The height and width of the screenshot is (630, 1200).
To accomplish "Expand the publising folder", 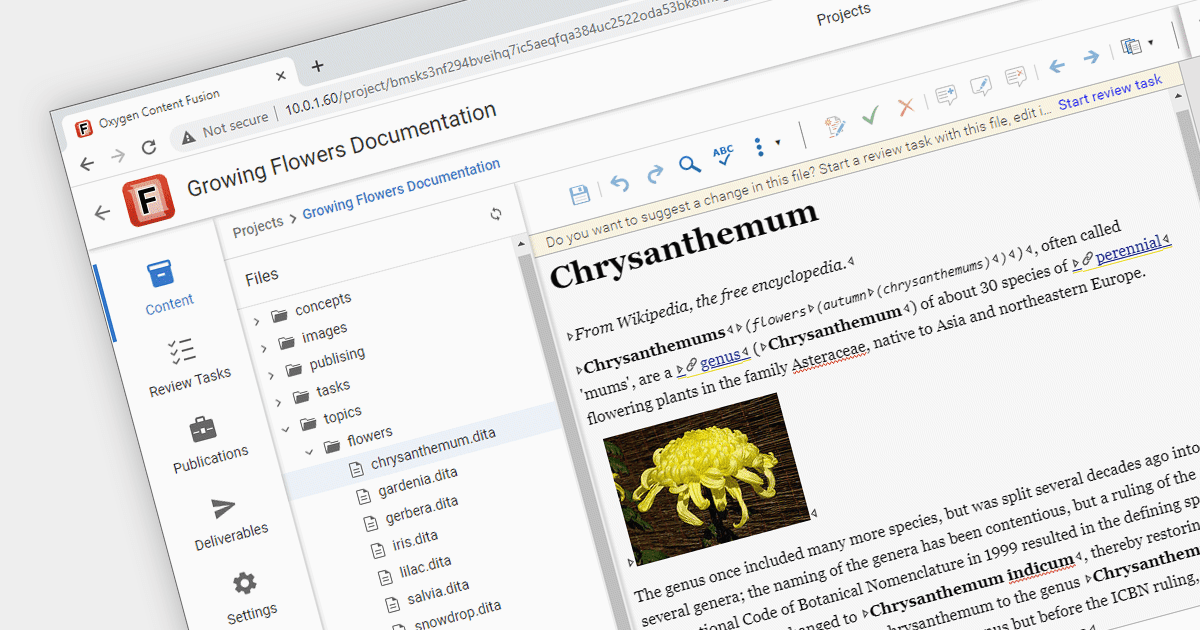I will click(270, 375).
